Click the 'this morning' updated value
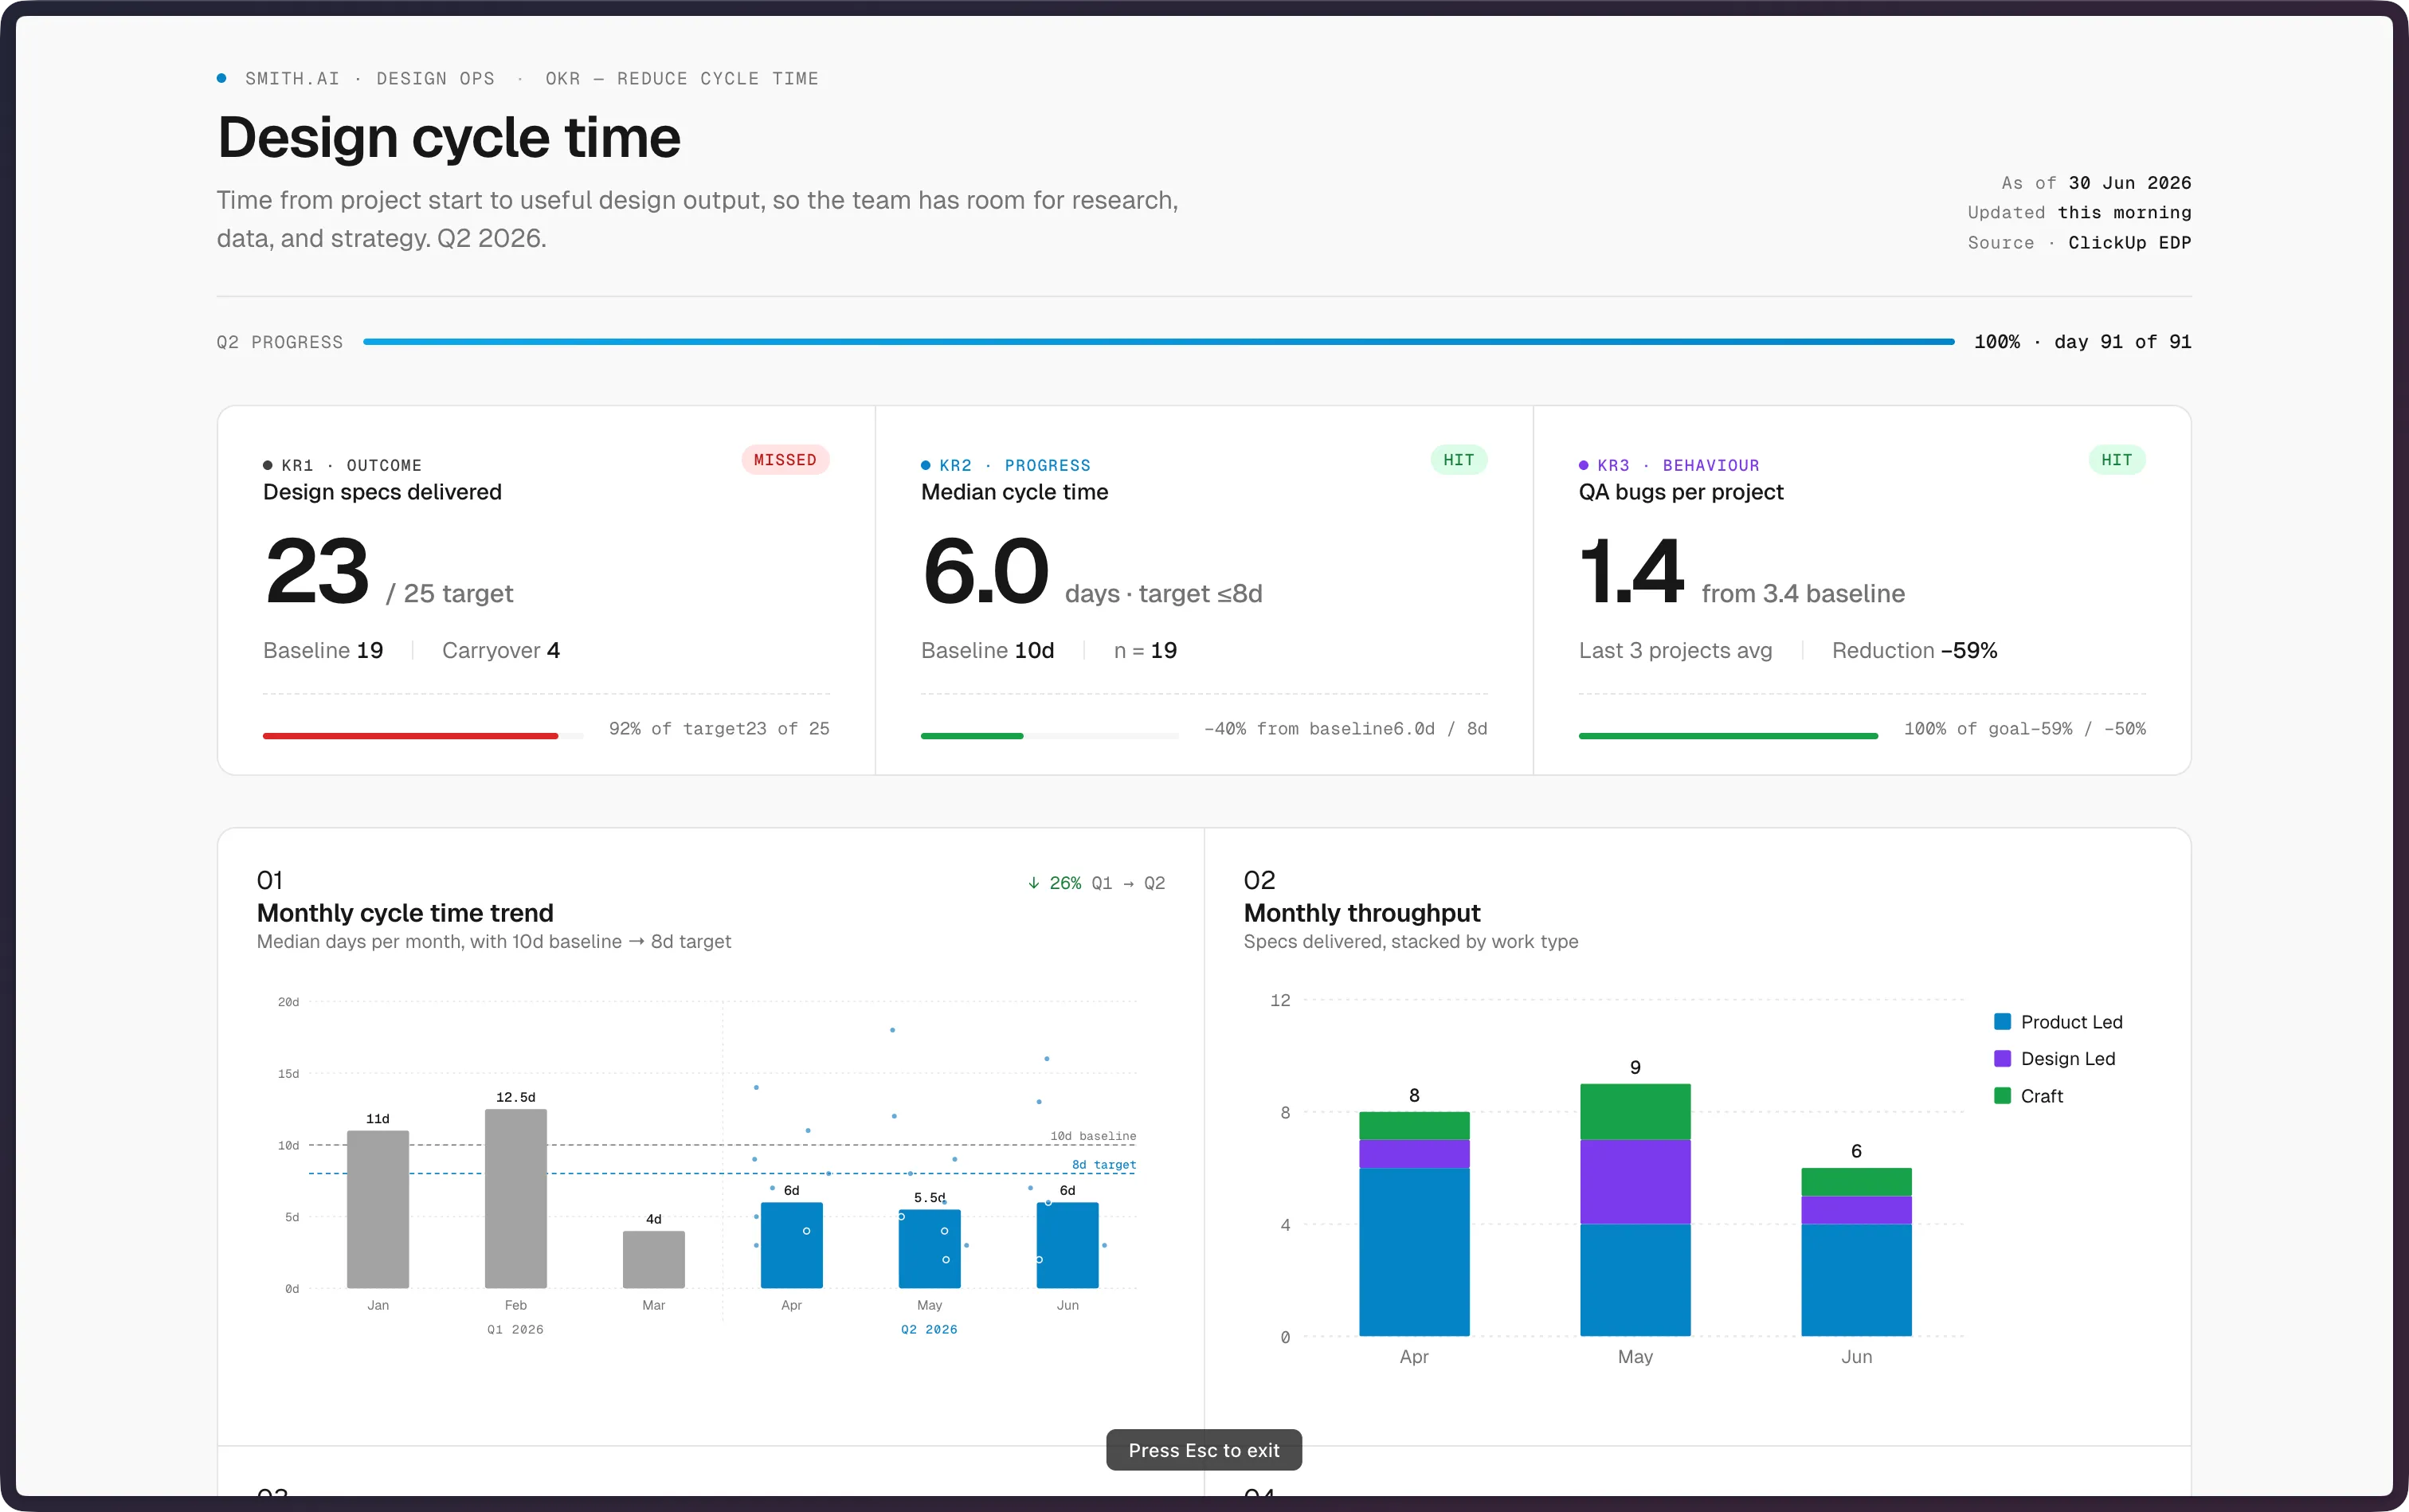2409x1512 pixels. coord(2125,212)
